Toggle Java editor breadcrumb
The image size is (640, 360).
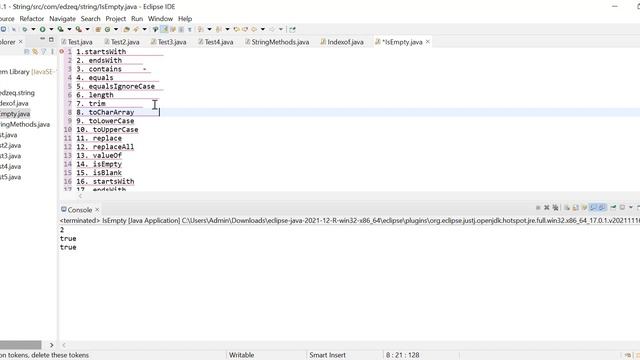coord(155,29)
